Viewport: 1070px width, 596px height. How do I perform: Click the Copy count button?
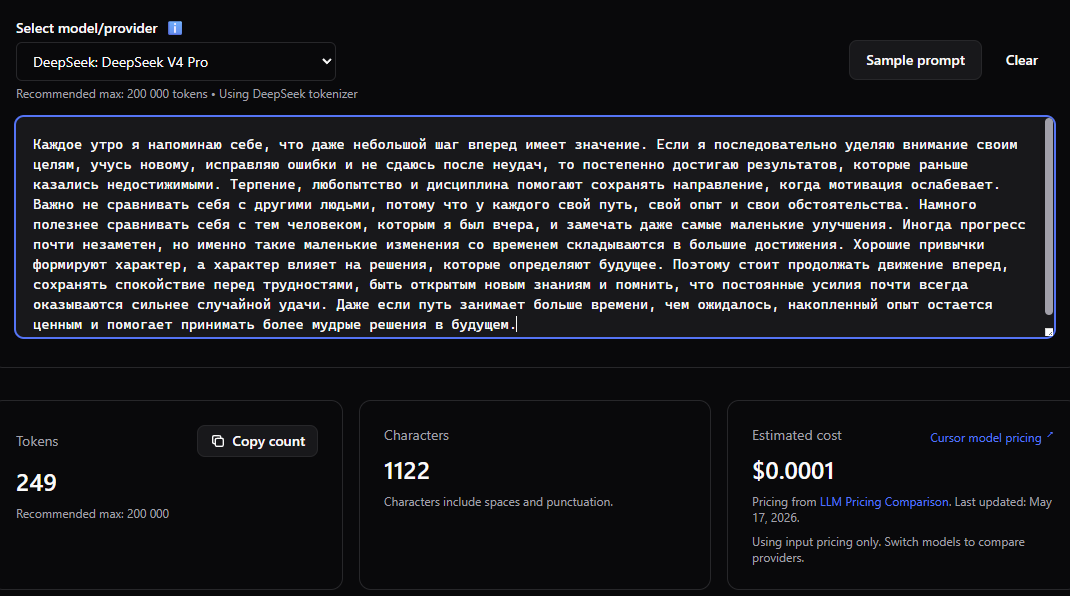[x=257, y=441]
